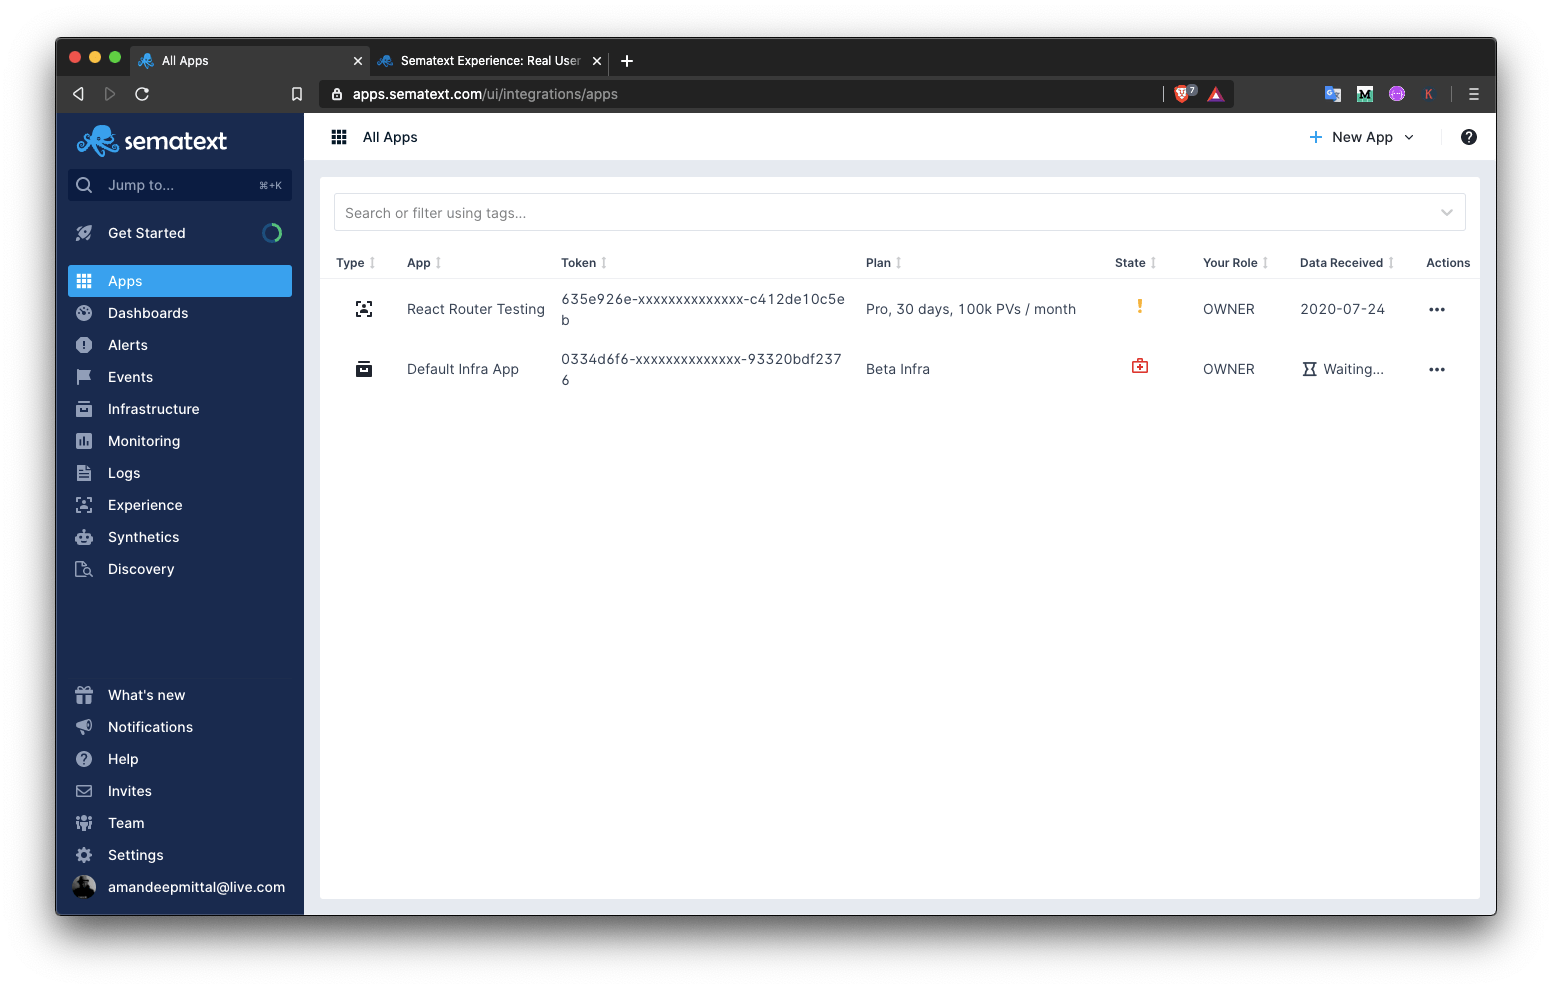
Task: Open actions menu for Default Infra App
Action: coord(1437,369)
